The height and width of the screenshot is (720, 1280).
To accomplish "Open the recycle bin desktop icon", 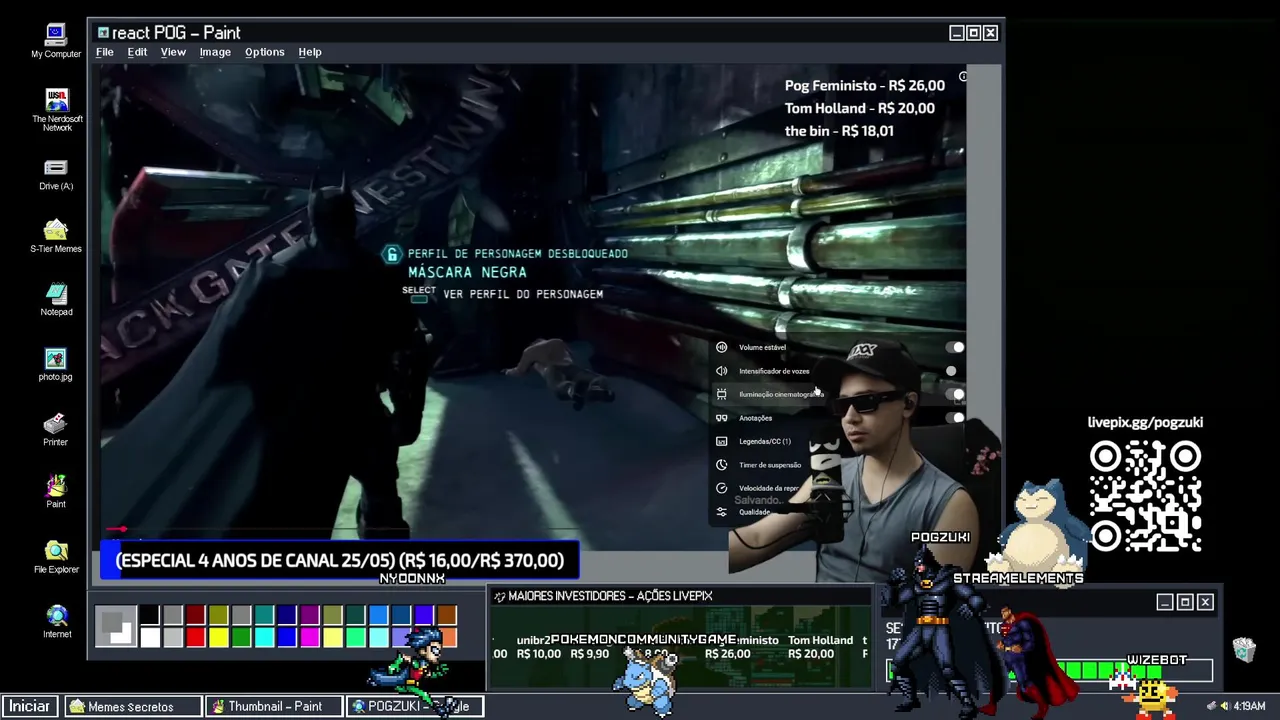I will [x=1244, y=650].
